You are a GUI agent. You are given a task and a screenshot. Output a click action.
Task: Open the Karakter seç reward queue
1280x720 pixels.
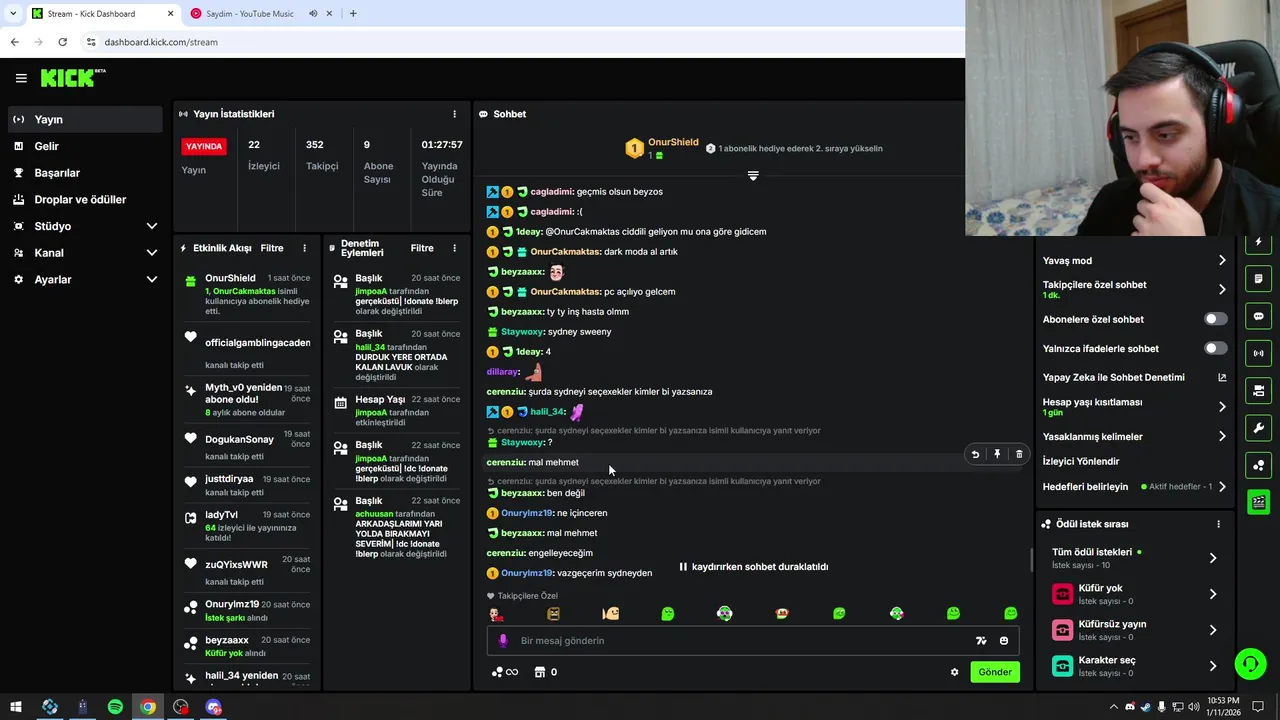pos(1134,666)
